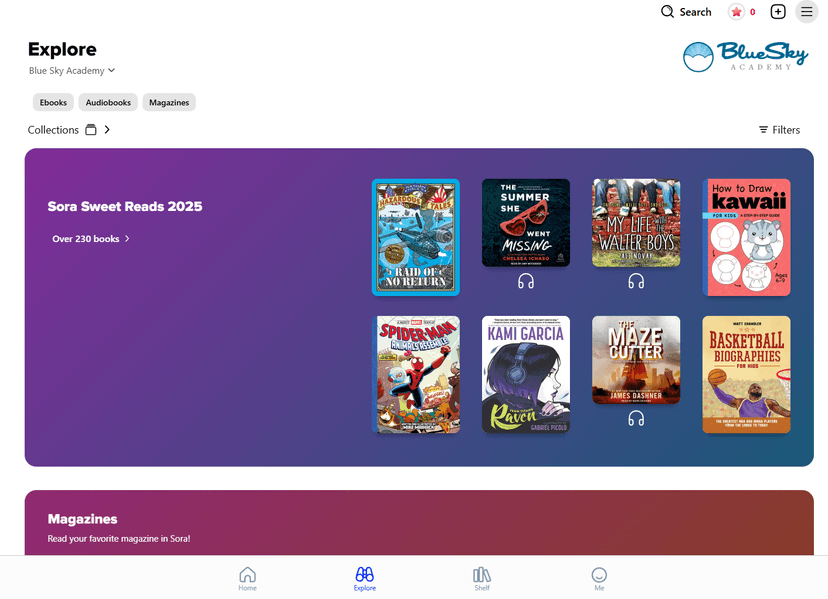Go to the Home tab
The height and width of the screenshot is (599, 828).
coord(247,578)
